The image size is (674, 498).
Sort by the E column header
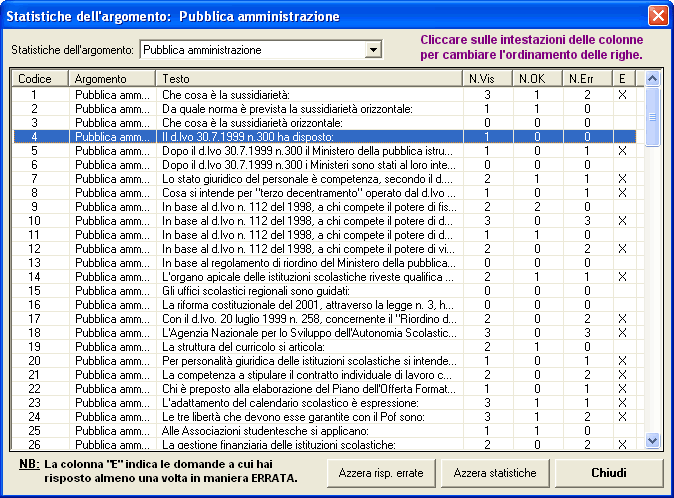(x=622, y=78)
